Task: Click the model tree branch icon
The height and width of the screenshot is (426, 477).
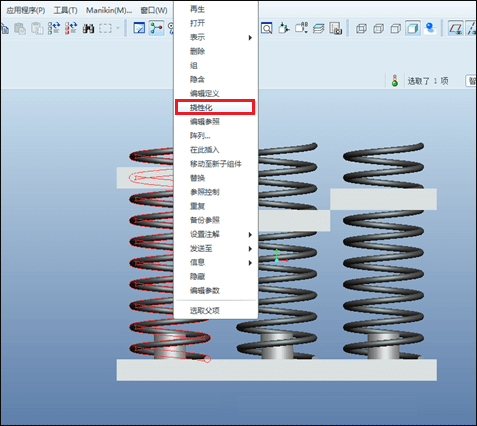Action: [156, 28]
